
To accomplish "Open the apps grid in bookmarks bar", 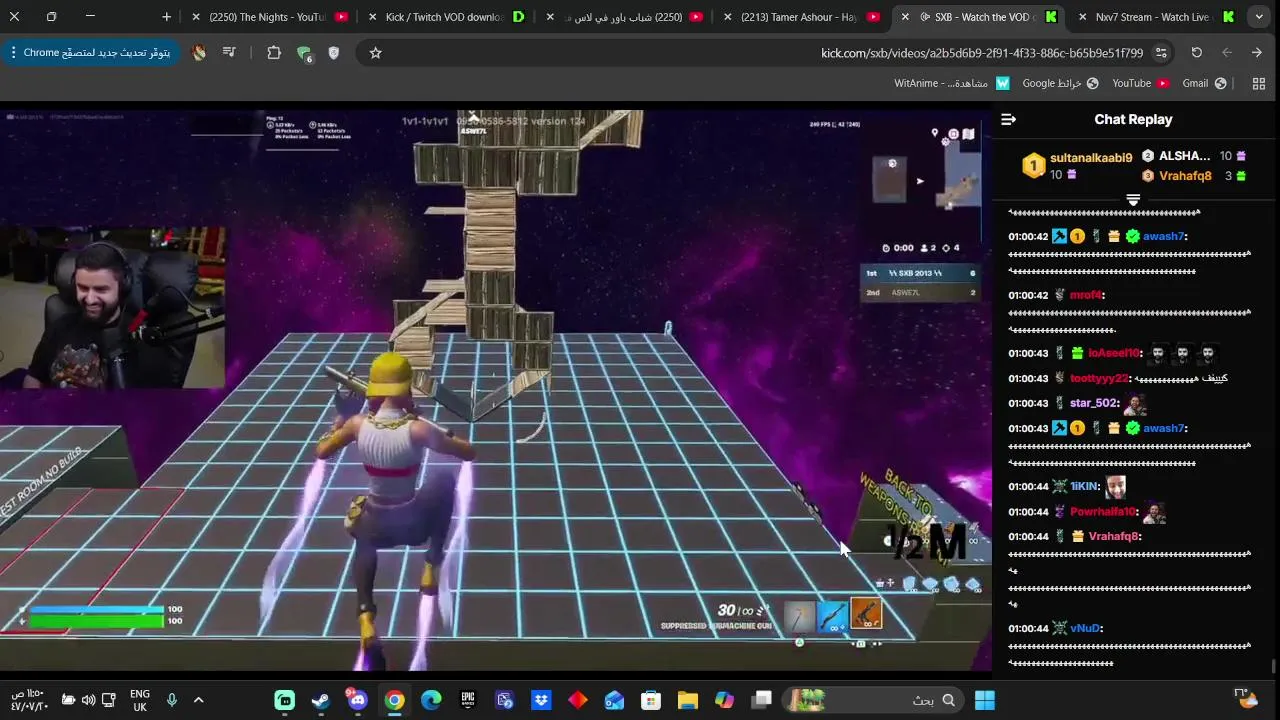I will [x=1259, y=83].
